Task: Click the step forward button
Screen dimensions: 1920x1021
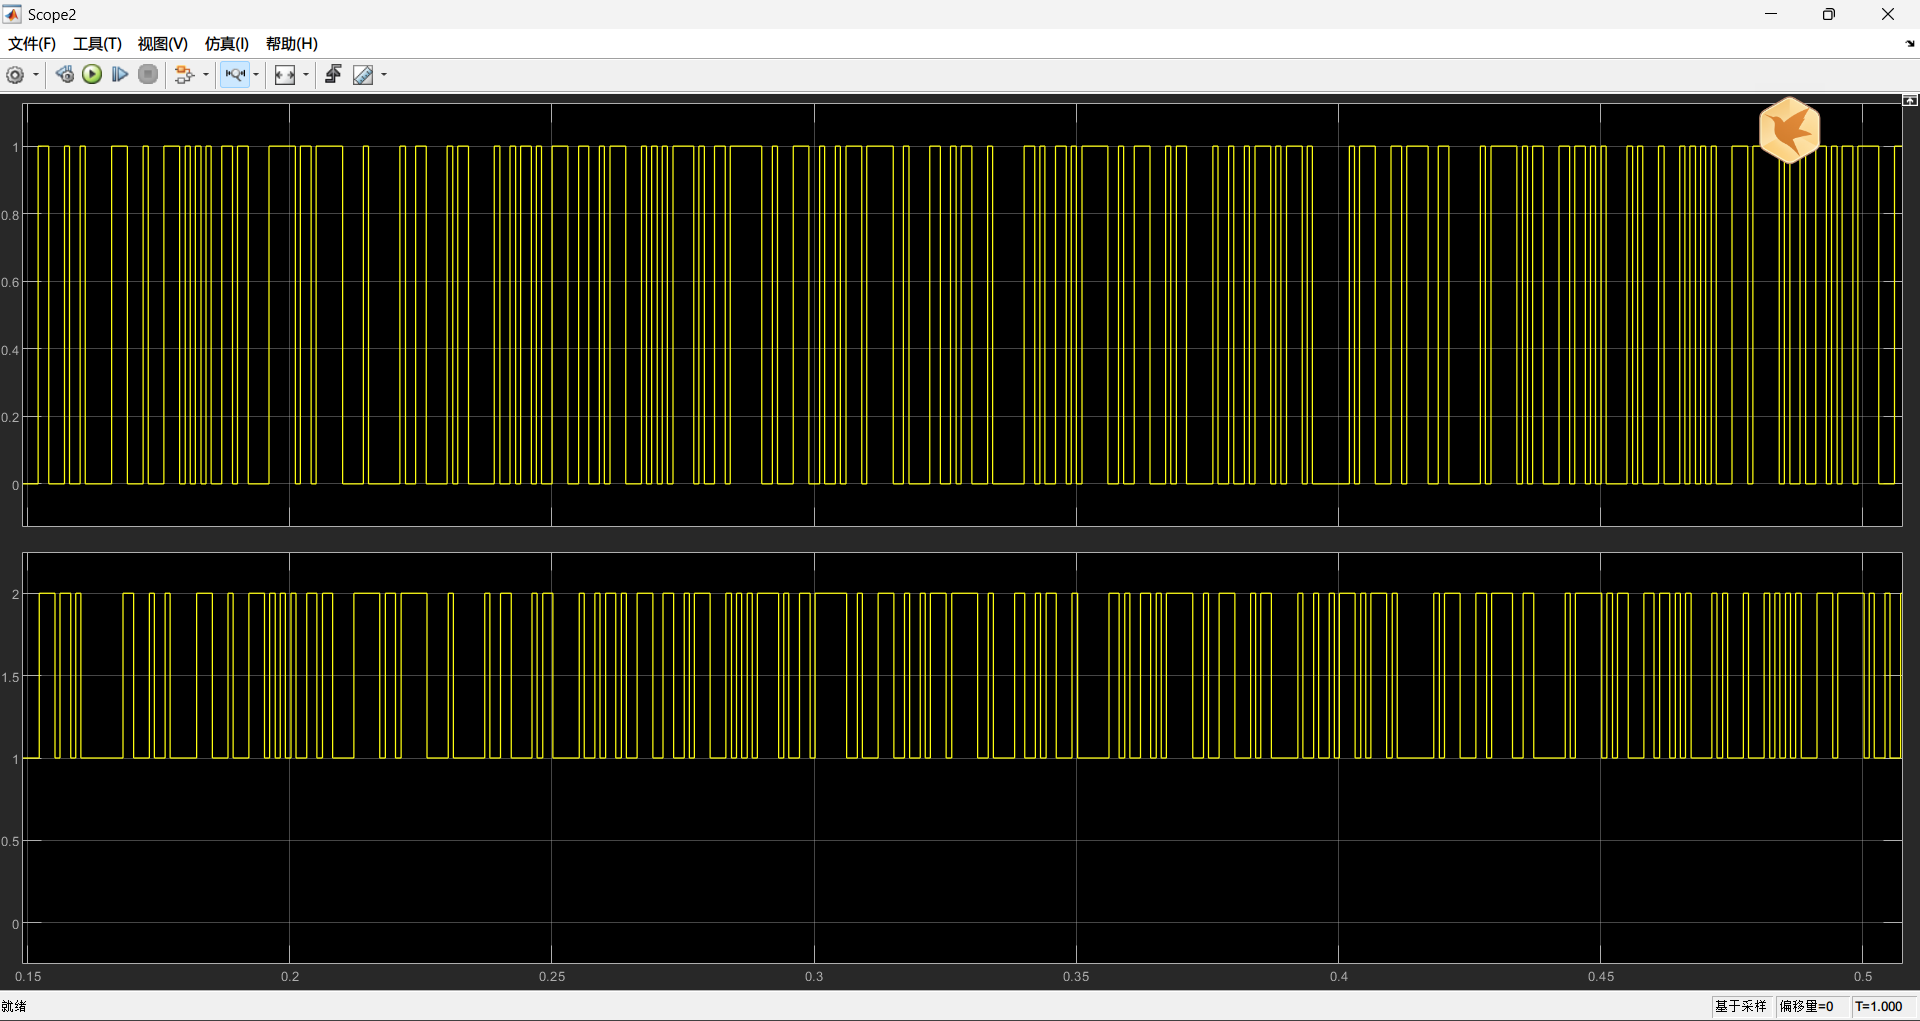Action: point(120,75)
